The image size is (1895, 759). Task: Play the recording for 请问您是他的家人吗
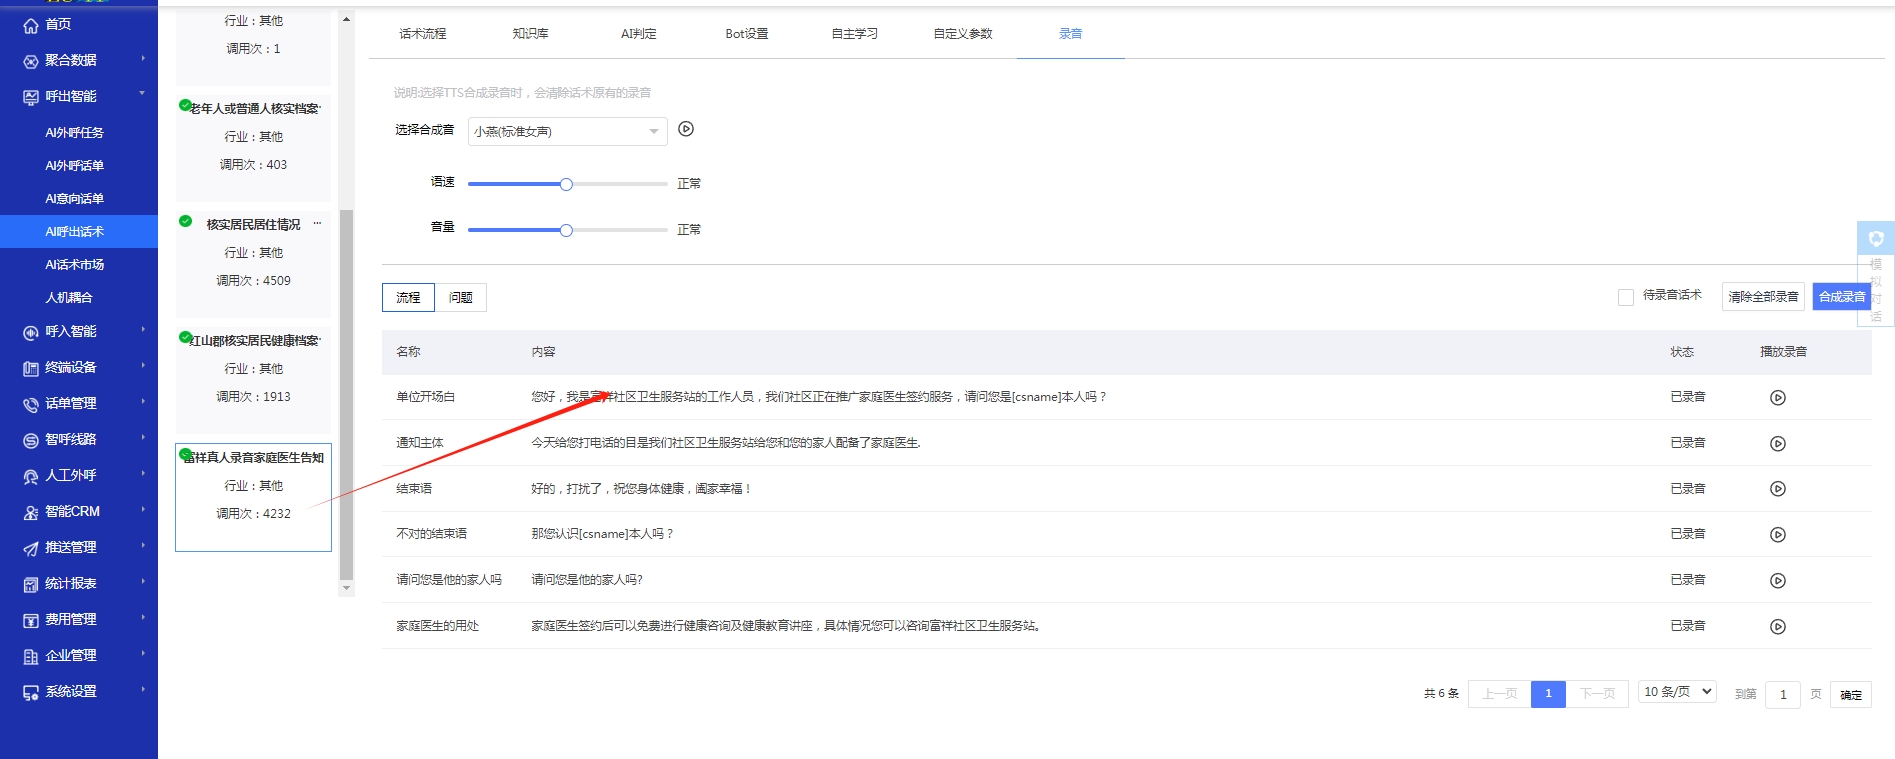(x=1778, y=581)
